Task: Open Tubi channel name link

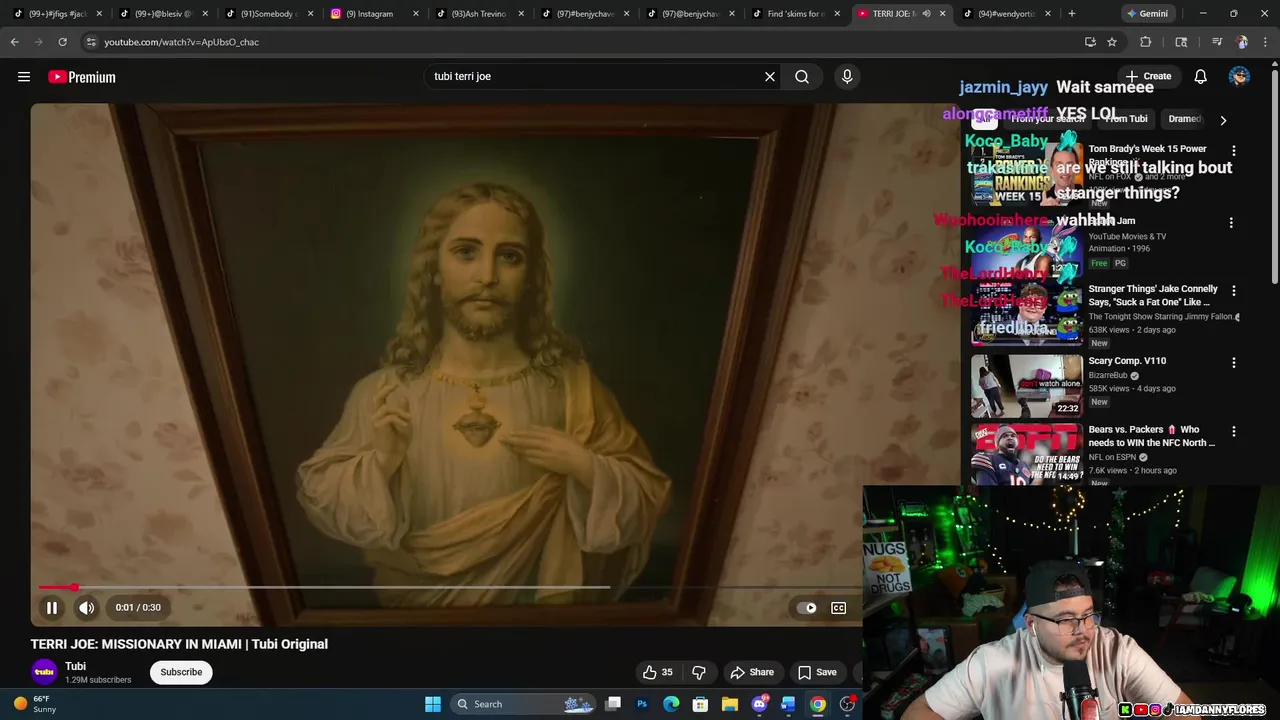Action: point(75,666)
